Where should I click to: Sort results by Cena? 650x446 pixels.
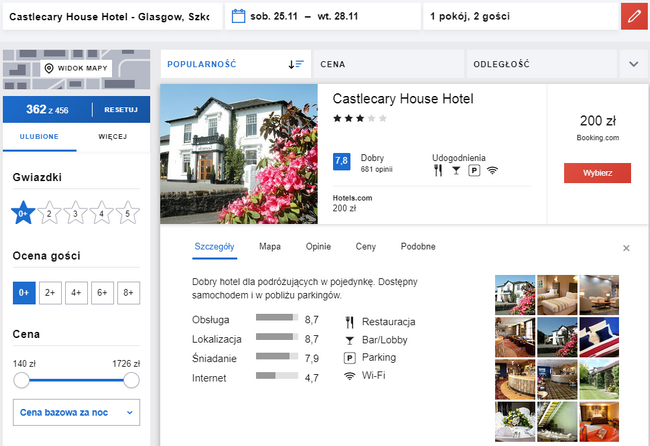click(x=388, y=64)
